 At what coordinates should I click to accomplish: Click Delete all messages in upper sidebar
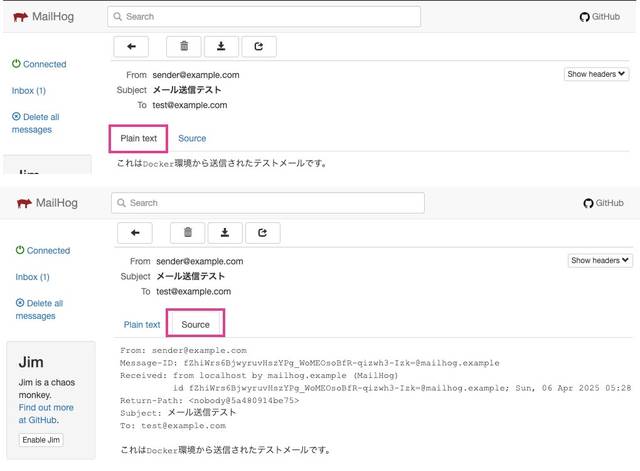tap(36, 123)
